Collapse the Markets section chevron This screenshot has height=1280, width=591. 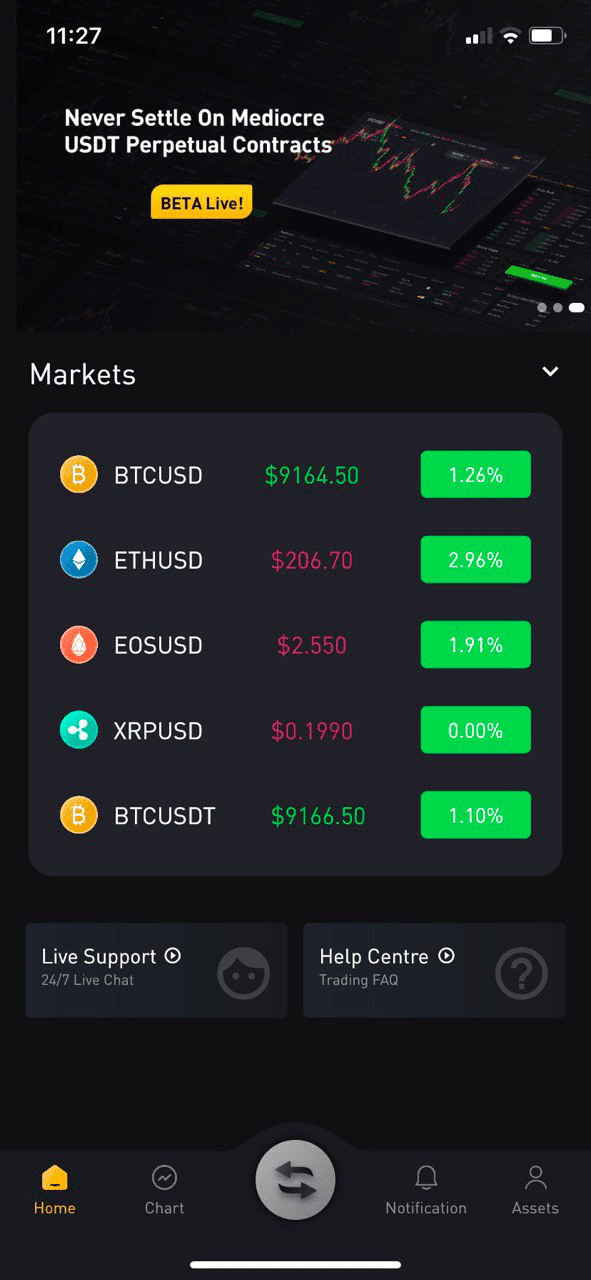coord(550,371)
